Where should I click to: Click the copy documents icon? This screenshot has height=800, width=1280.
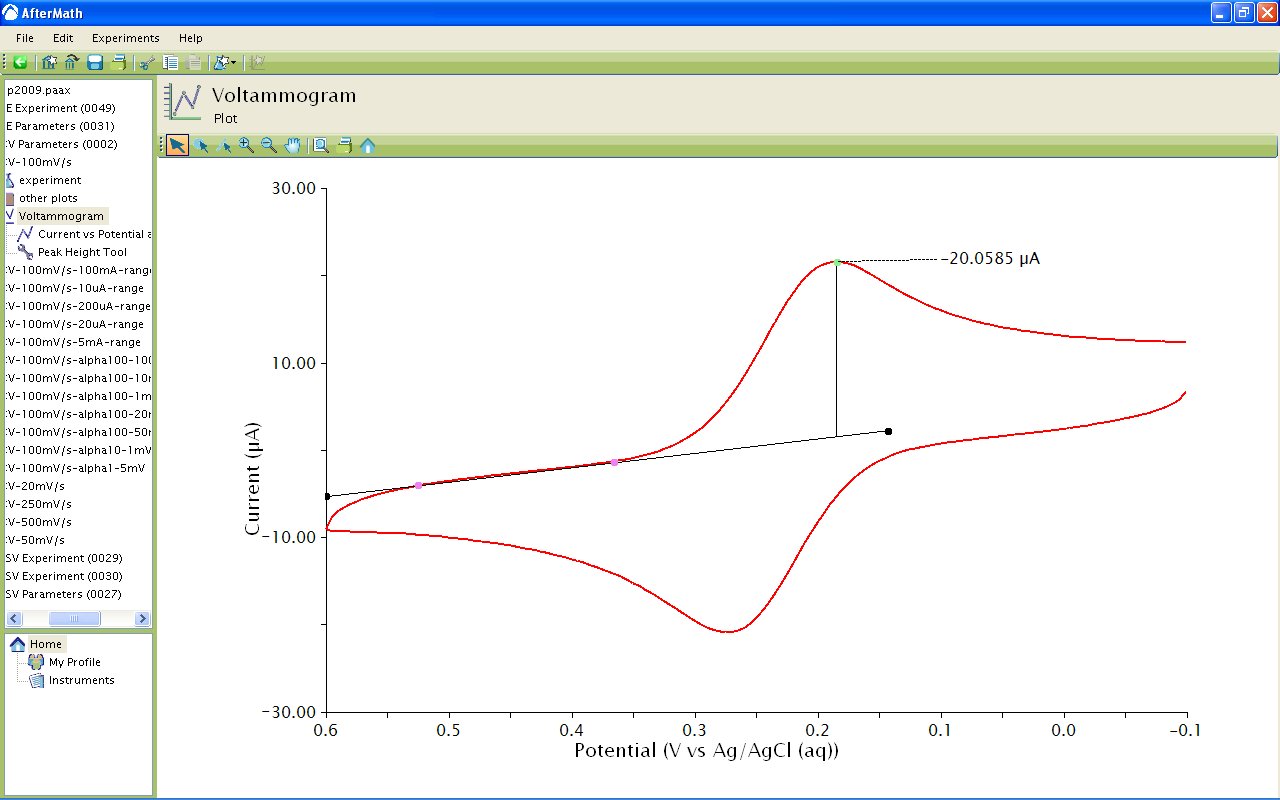[x=171, y=62]
